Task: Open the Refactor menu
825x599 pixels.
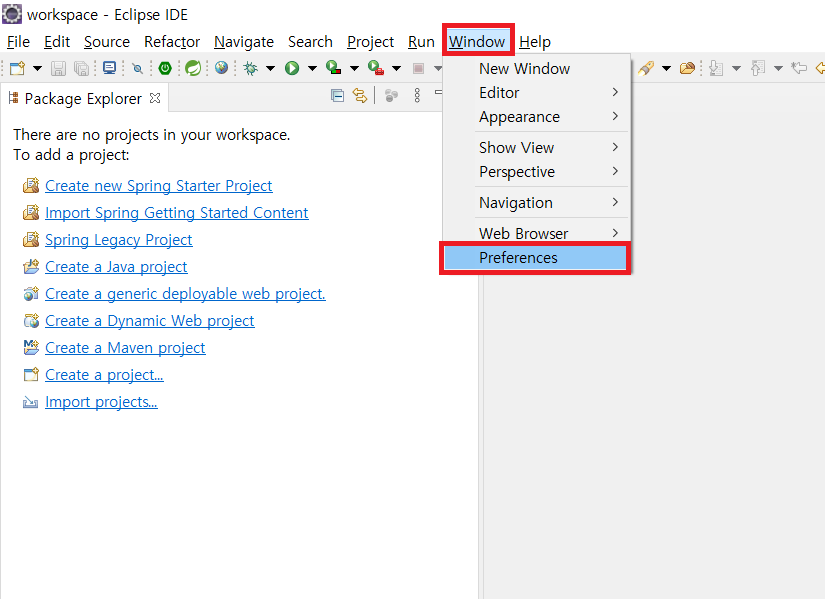Action: 172,42
